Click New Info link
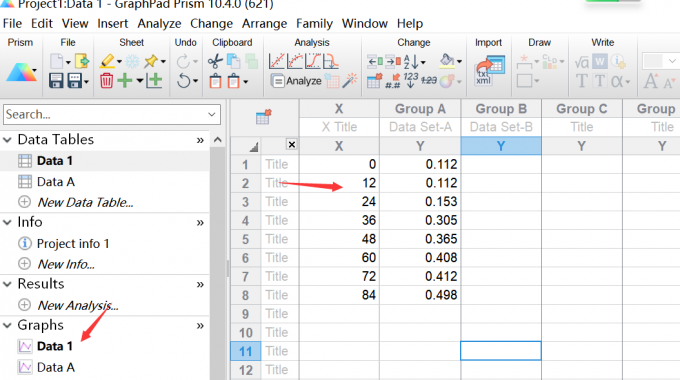The height and width of the screenshot is (380, 680). [x=66, y=264]
